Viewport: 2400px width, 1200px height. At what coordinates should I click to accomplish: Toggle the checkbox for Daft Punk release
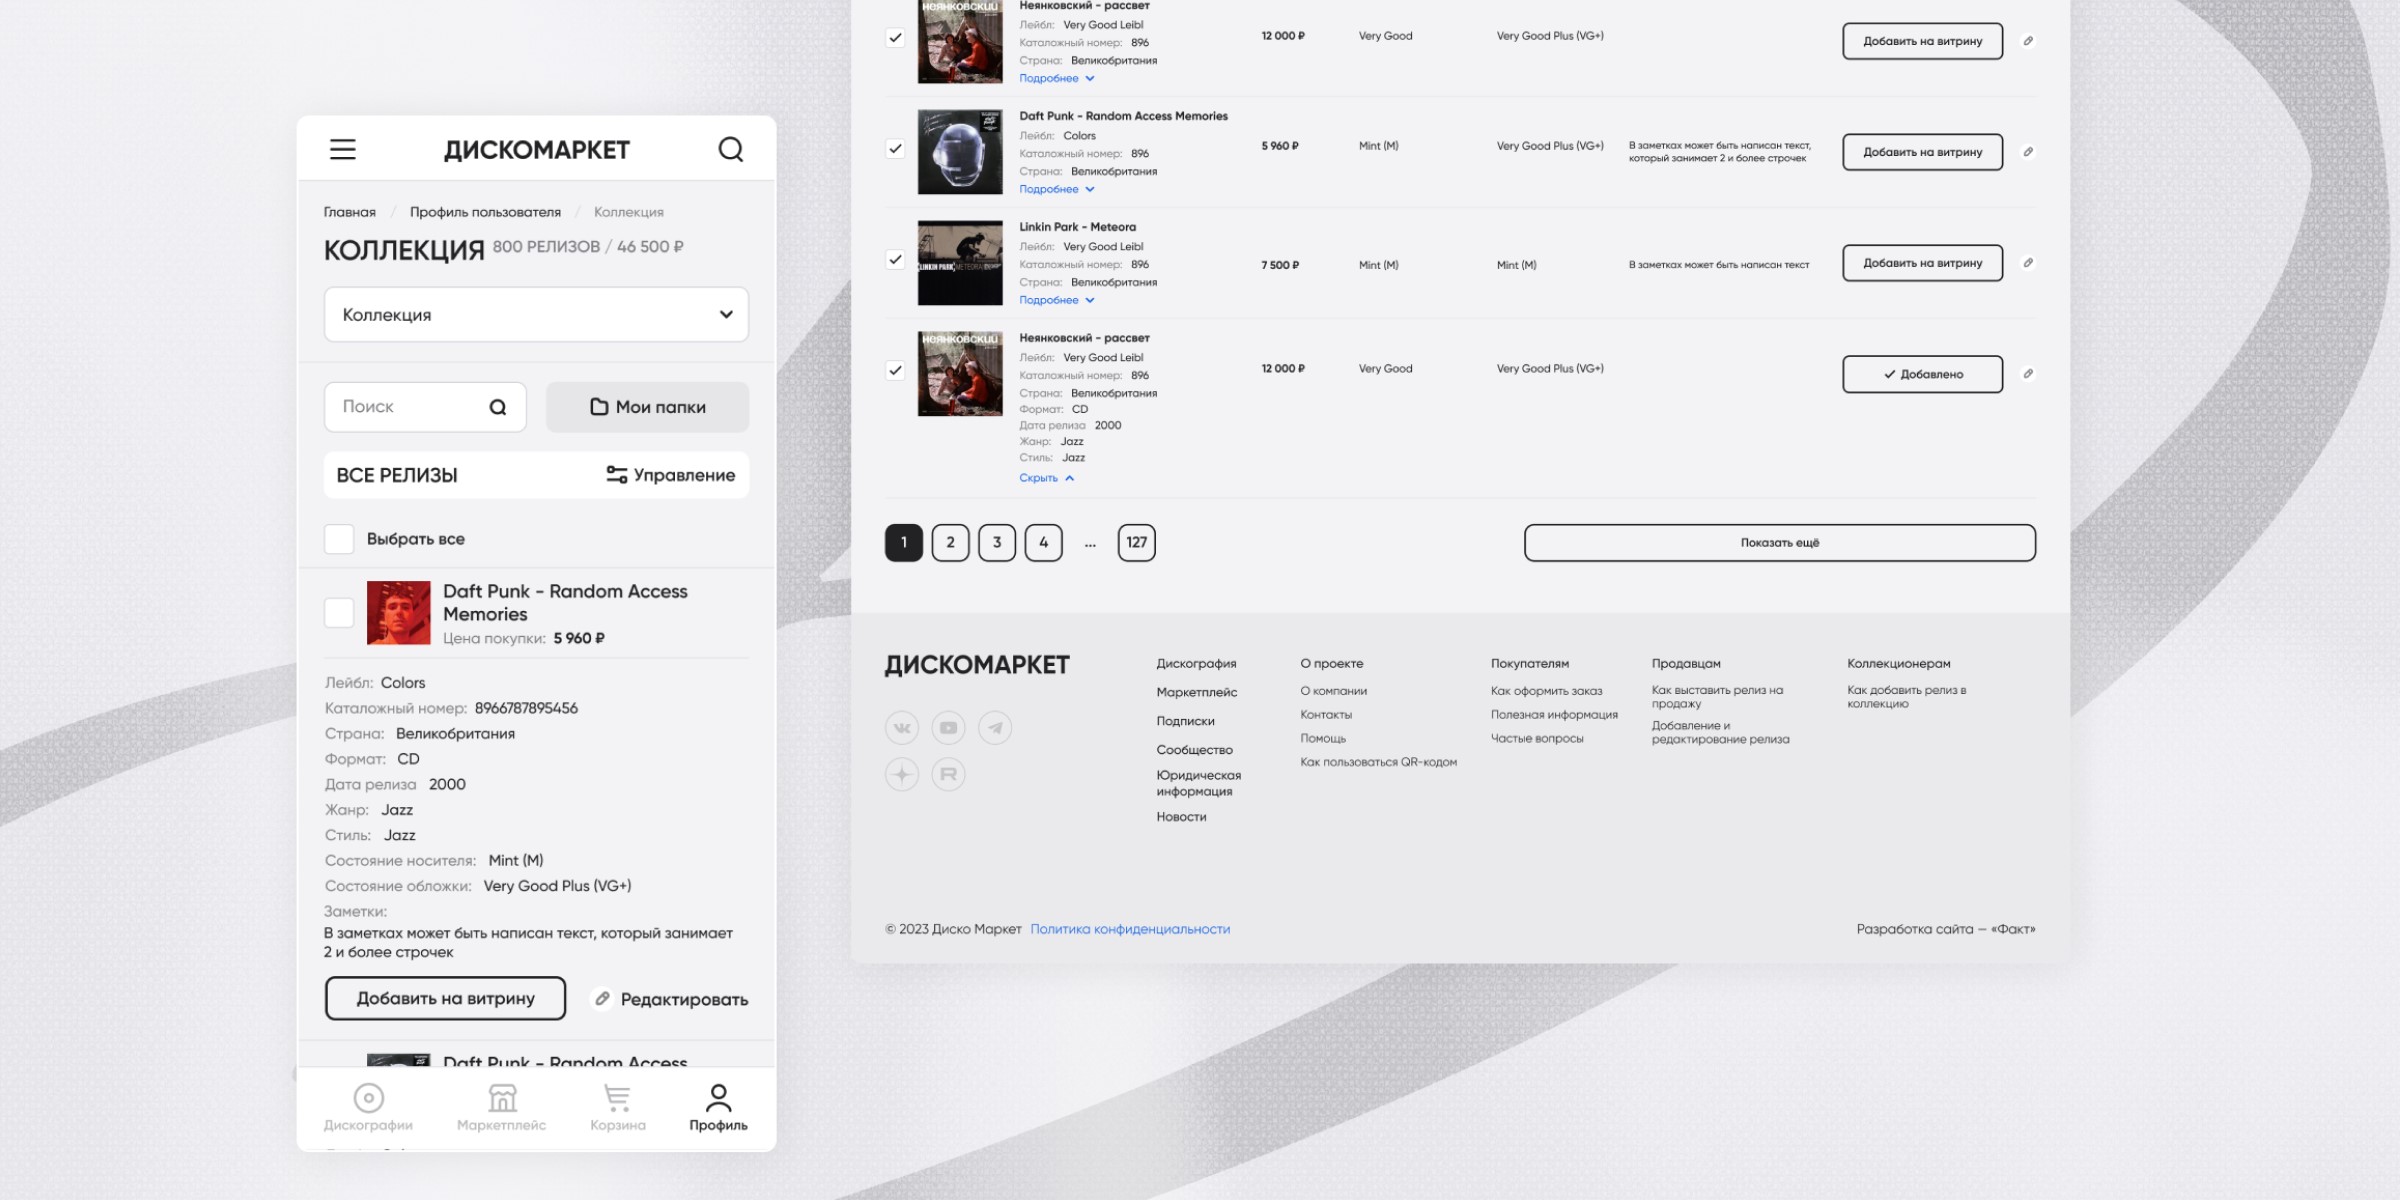tap(338, 612)
